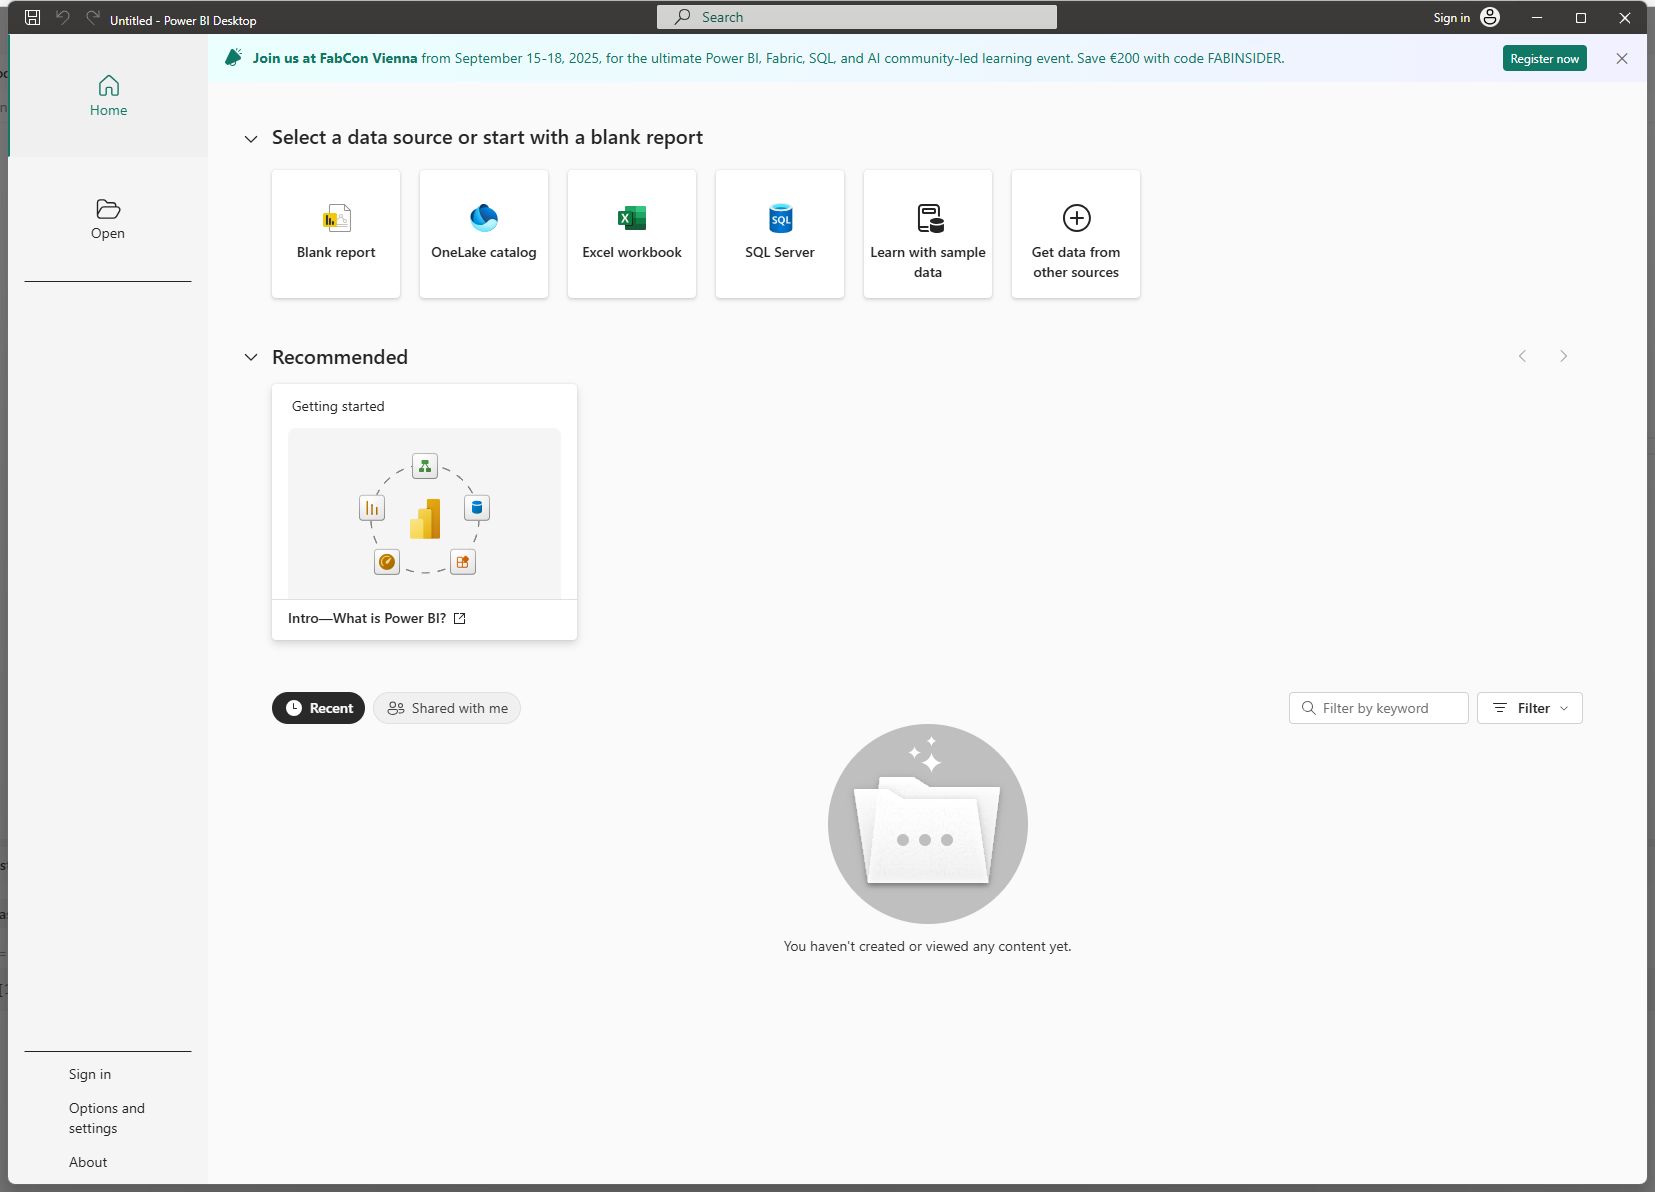Go to Home in left sidebar
1655x1192 pixels.
108,96
